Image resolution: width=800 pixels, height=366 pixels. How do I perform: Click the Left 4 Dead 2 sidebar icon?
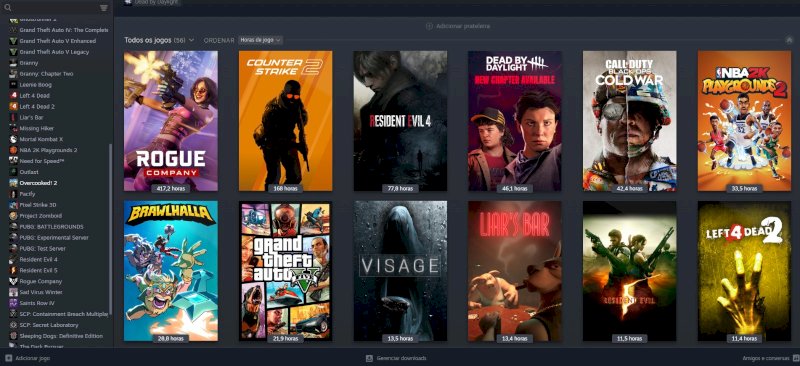point(13,107)
